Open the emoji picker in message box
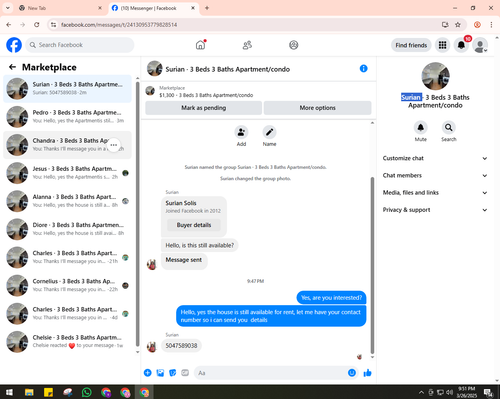The image size is (500, 399). click(352, 373)
